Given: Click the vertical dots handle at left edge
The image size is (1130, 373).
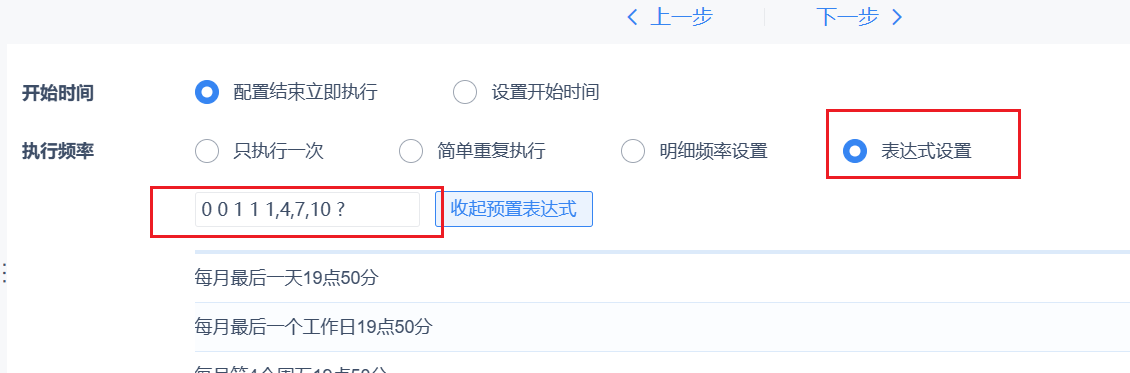Looking at the screenshot, I should coord(4,273).
